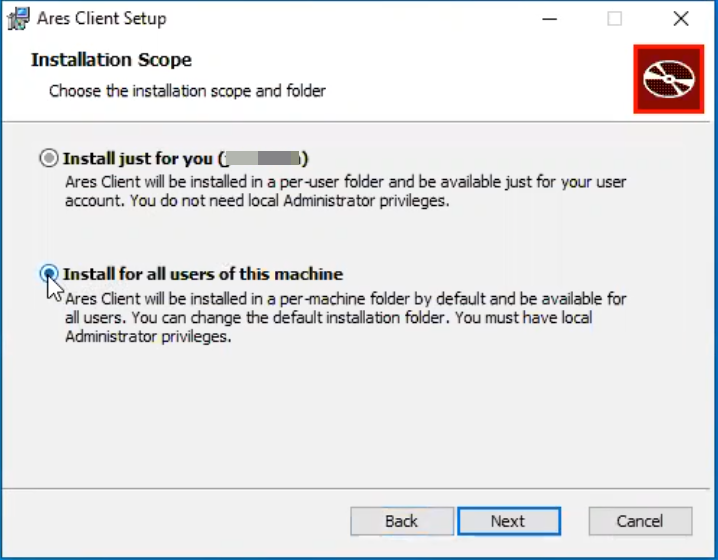Click the blurred username in parentheses
The height and width of the screenshot is (560, 718).
[x=263, y=158]
